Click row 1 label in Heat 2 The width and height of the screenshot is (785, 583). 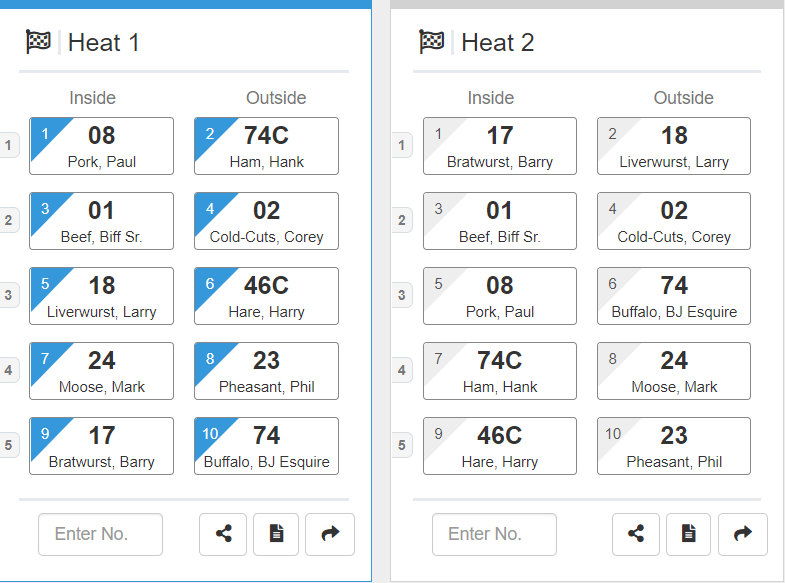401,146
